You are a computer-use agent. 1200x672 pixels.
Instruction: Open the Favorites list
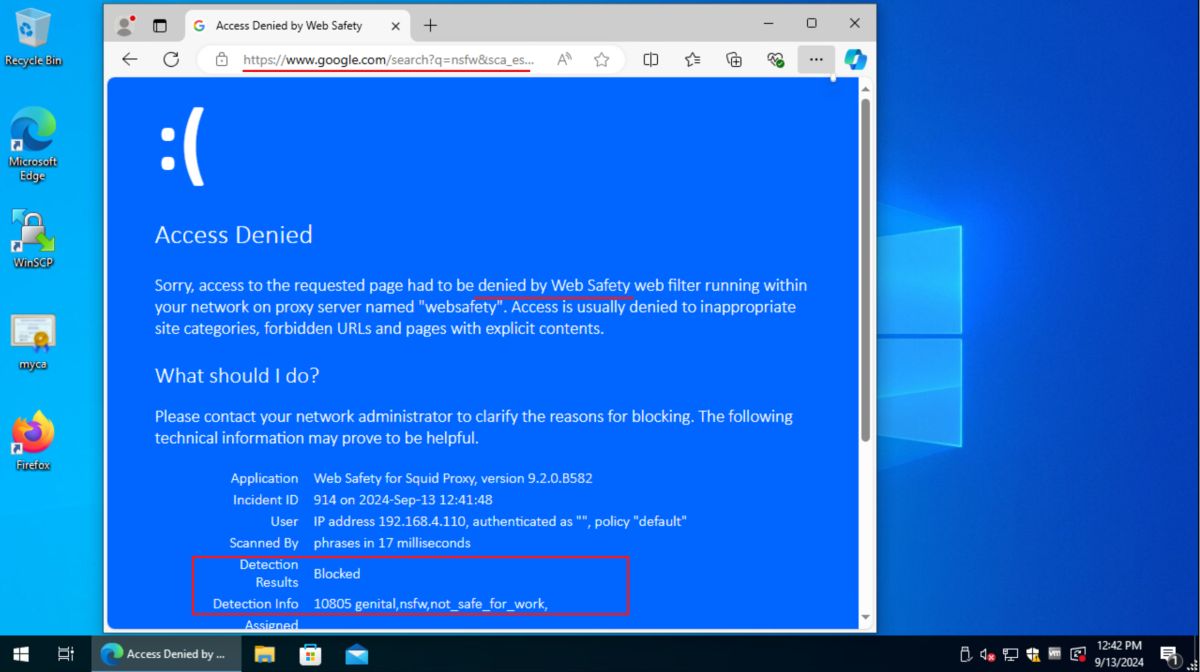coord(692,60)
